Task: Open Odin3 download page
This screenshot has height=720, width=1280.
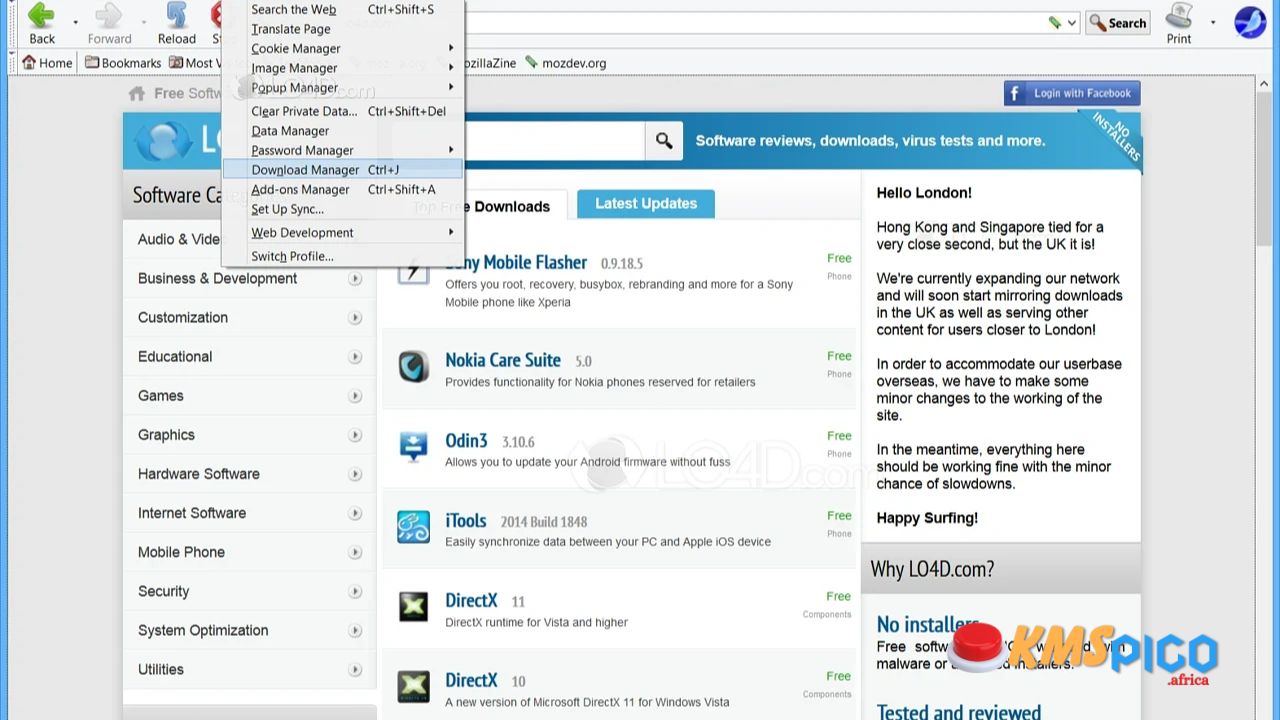Action: click(466, 440)
